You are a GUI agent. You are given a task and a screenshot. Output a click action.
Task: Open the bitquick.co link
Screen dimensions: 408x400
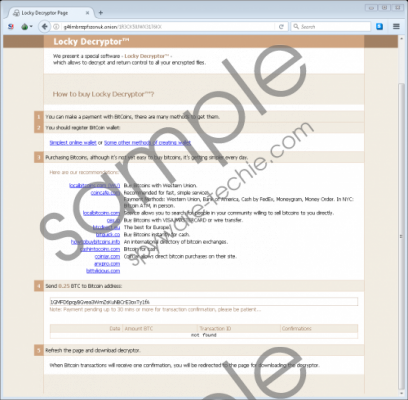108,235
